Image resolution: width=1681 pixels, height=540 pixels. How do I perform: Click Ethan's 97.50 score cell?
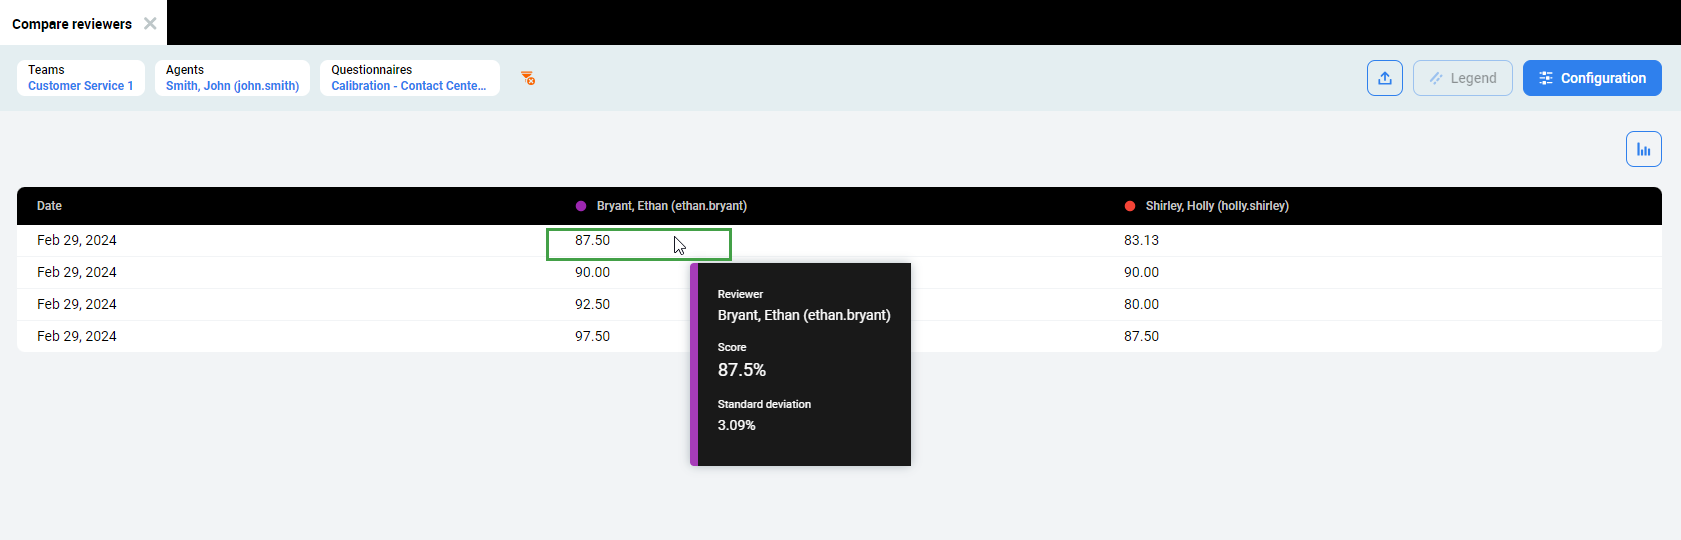[x=593, y=337]
